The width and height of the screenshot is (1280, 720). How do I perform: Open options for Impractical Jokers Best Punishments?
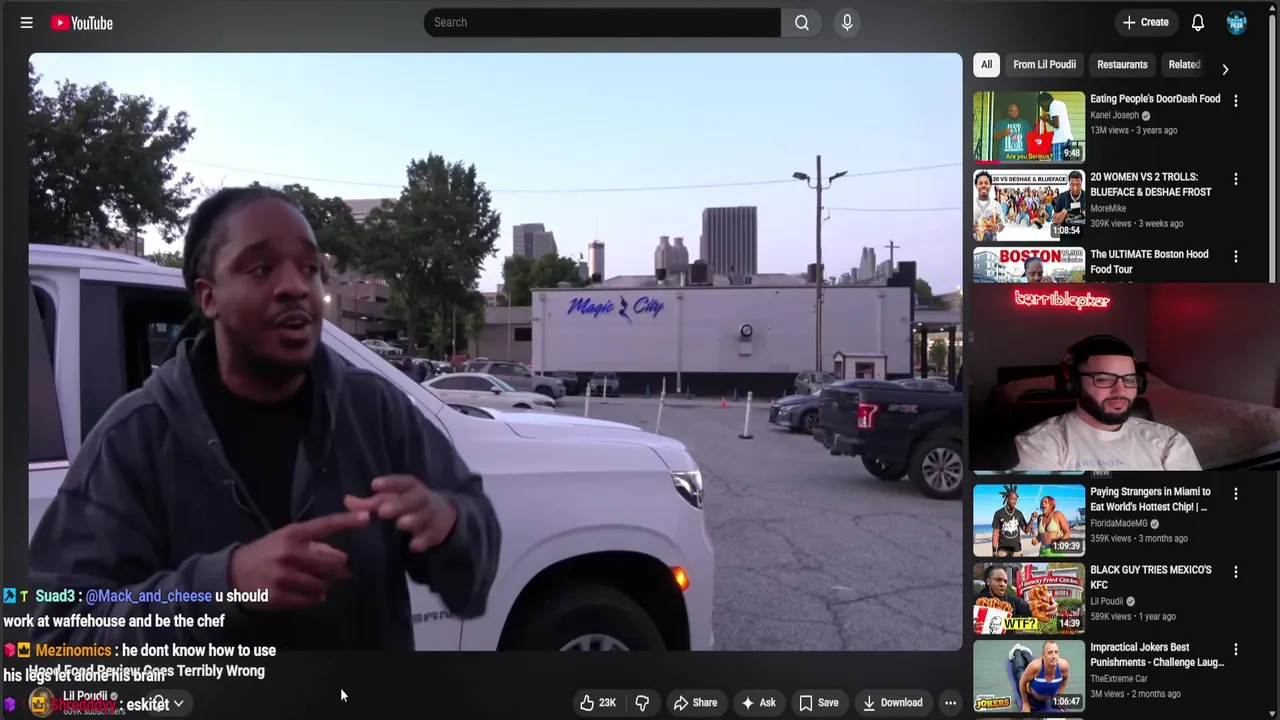pyautogui.click(x=1236, y=650)
